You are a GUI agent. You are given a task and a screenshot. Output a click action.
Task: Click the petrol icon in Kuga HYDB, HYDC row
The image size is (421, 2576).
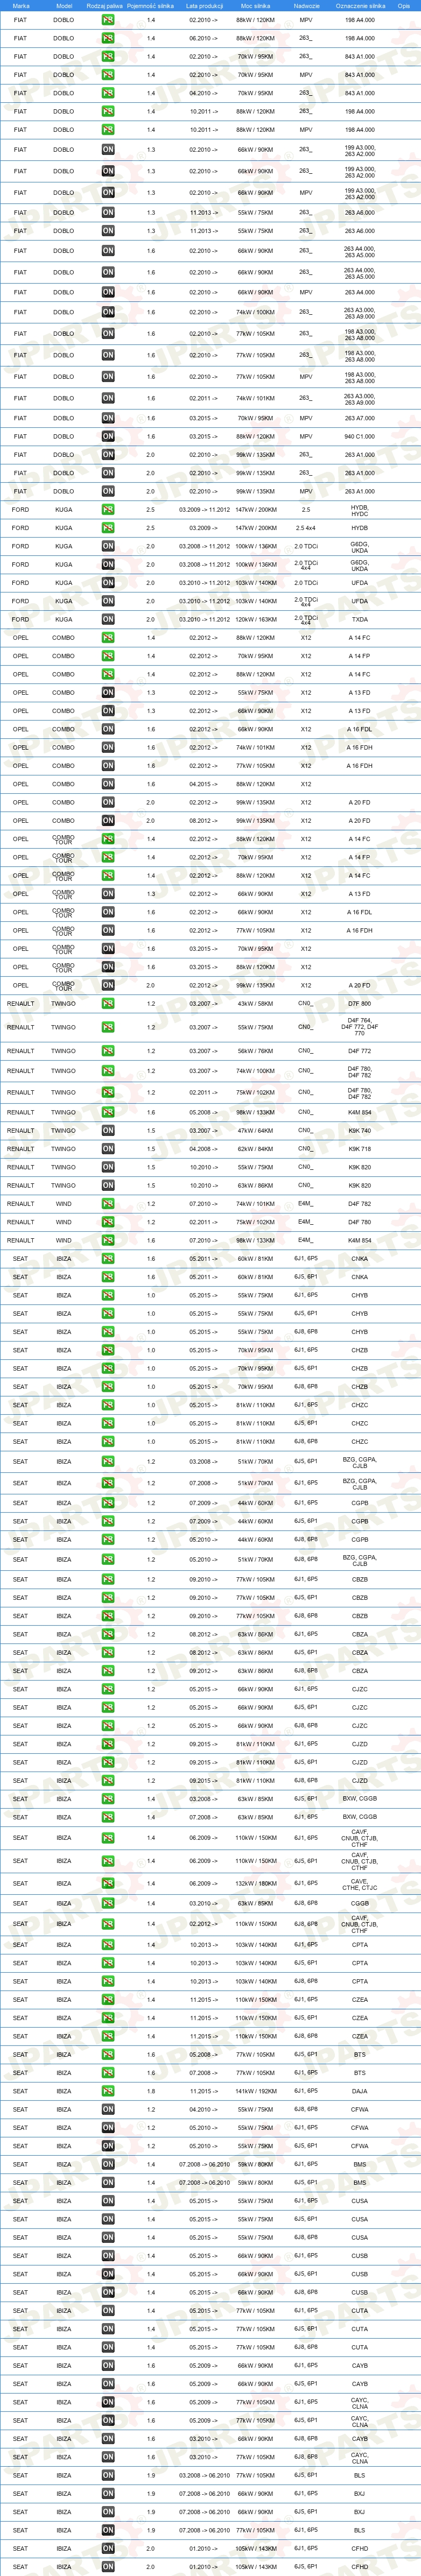pos(108,509)
